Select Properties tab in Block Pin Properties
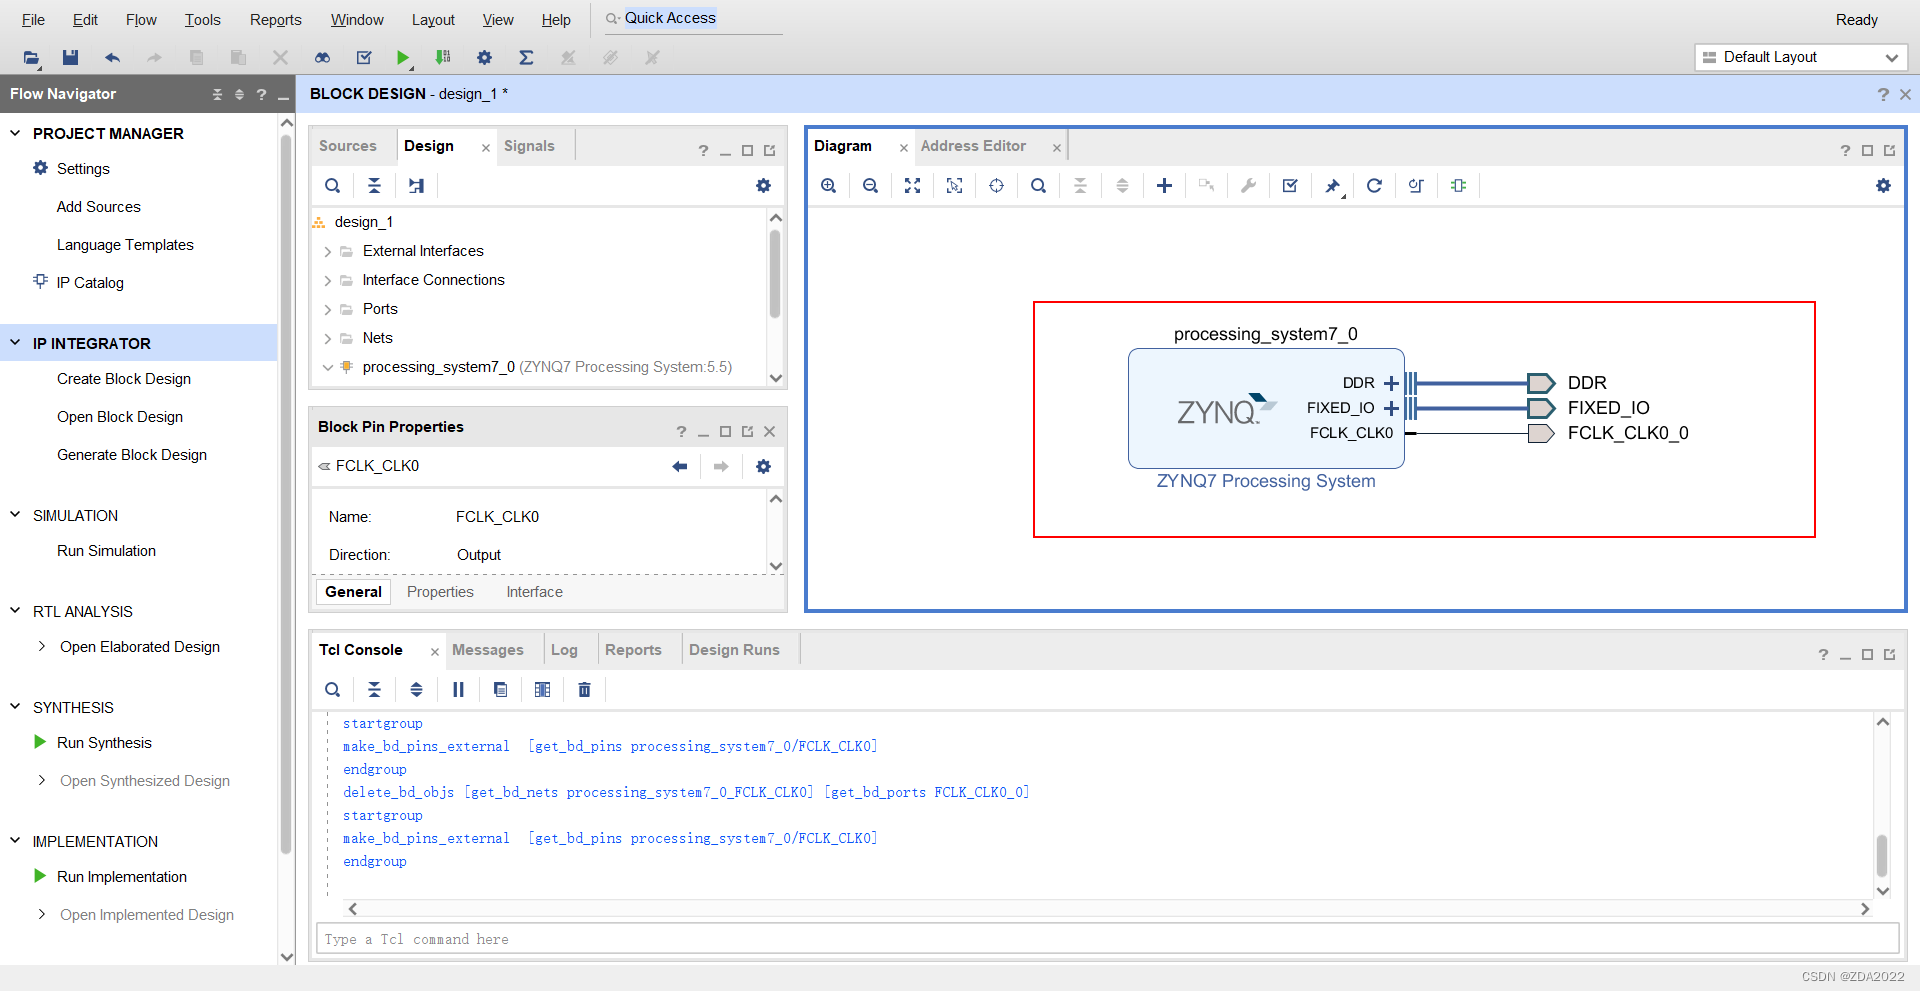Screen dimensions: 1920x991 [x=440, y=592]
